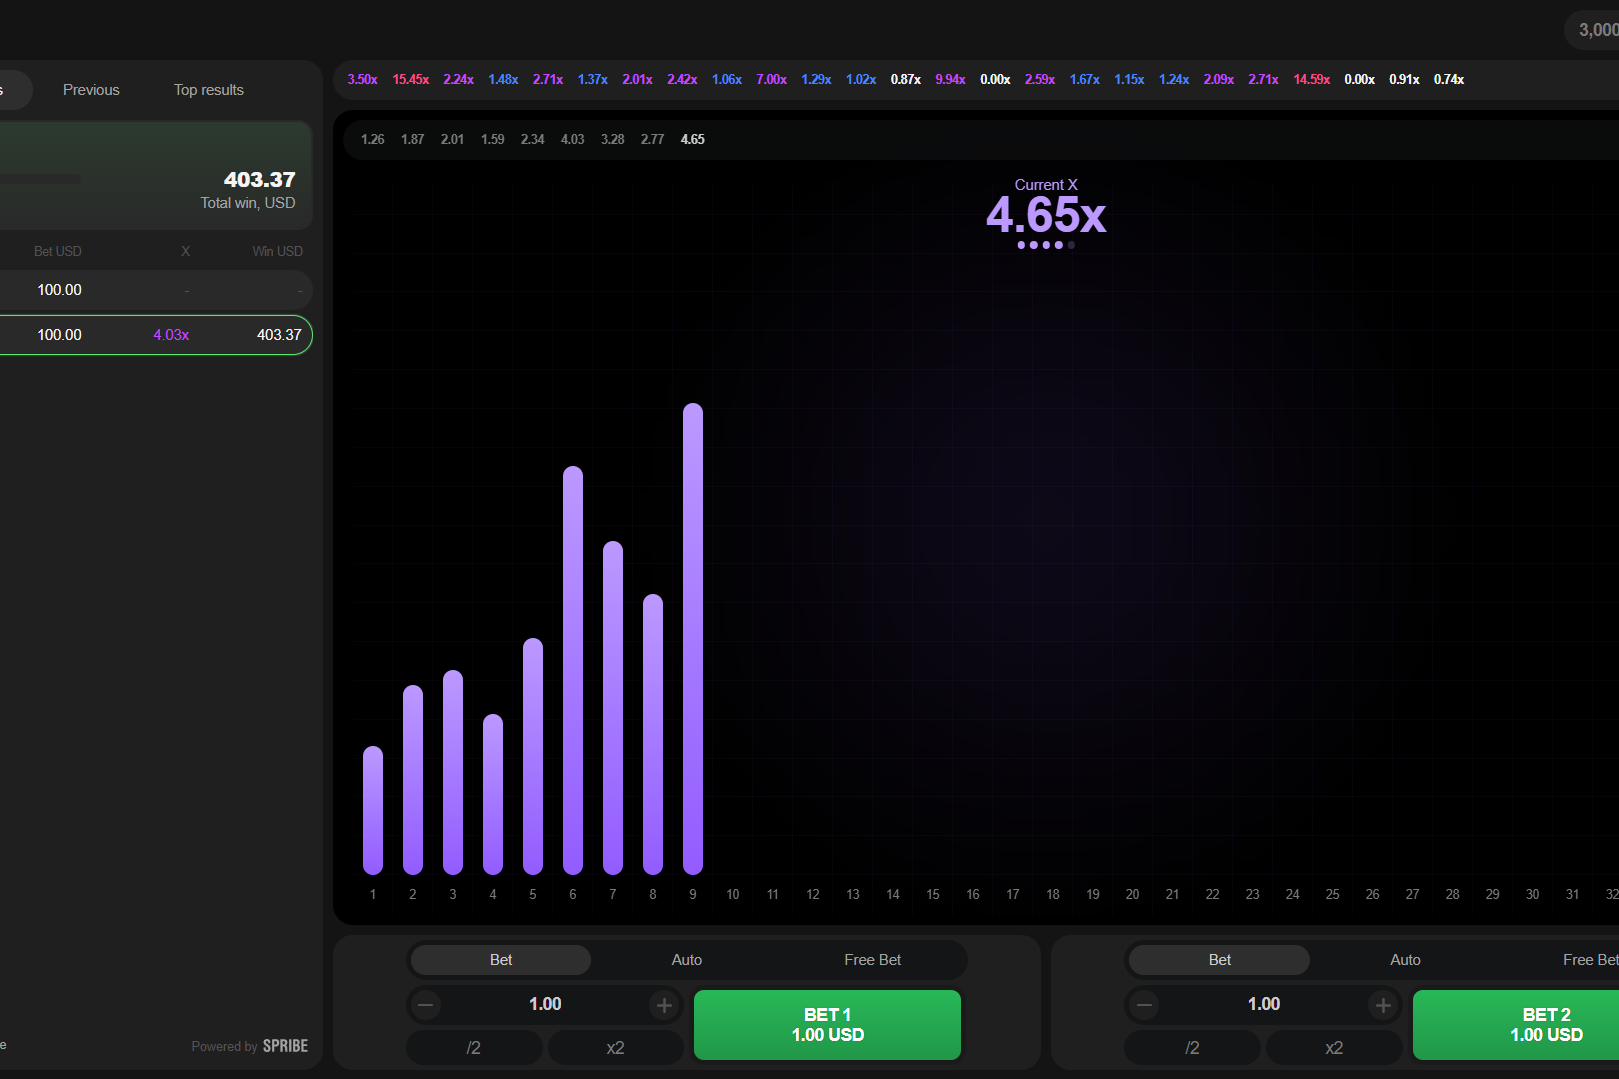The image size is (1619, 1079).
Task: Open the 14.59x round in history bar
Action: pos(1312,79)
